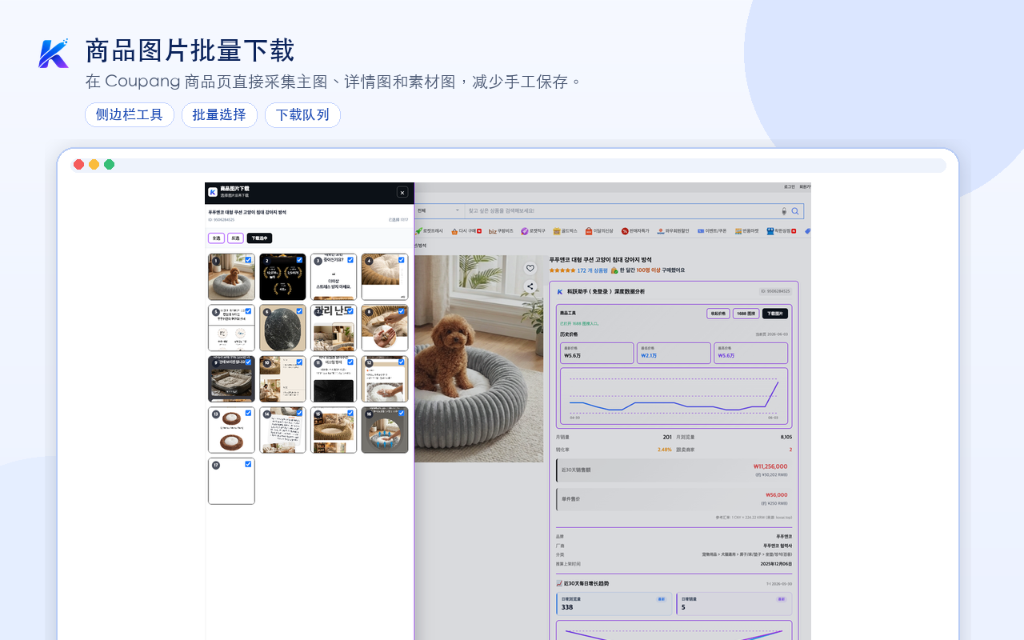Open the biz Coupang Biz category link
Screen dimensions: 1024x640
tap(501, 231)
